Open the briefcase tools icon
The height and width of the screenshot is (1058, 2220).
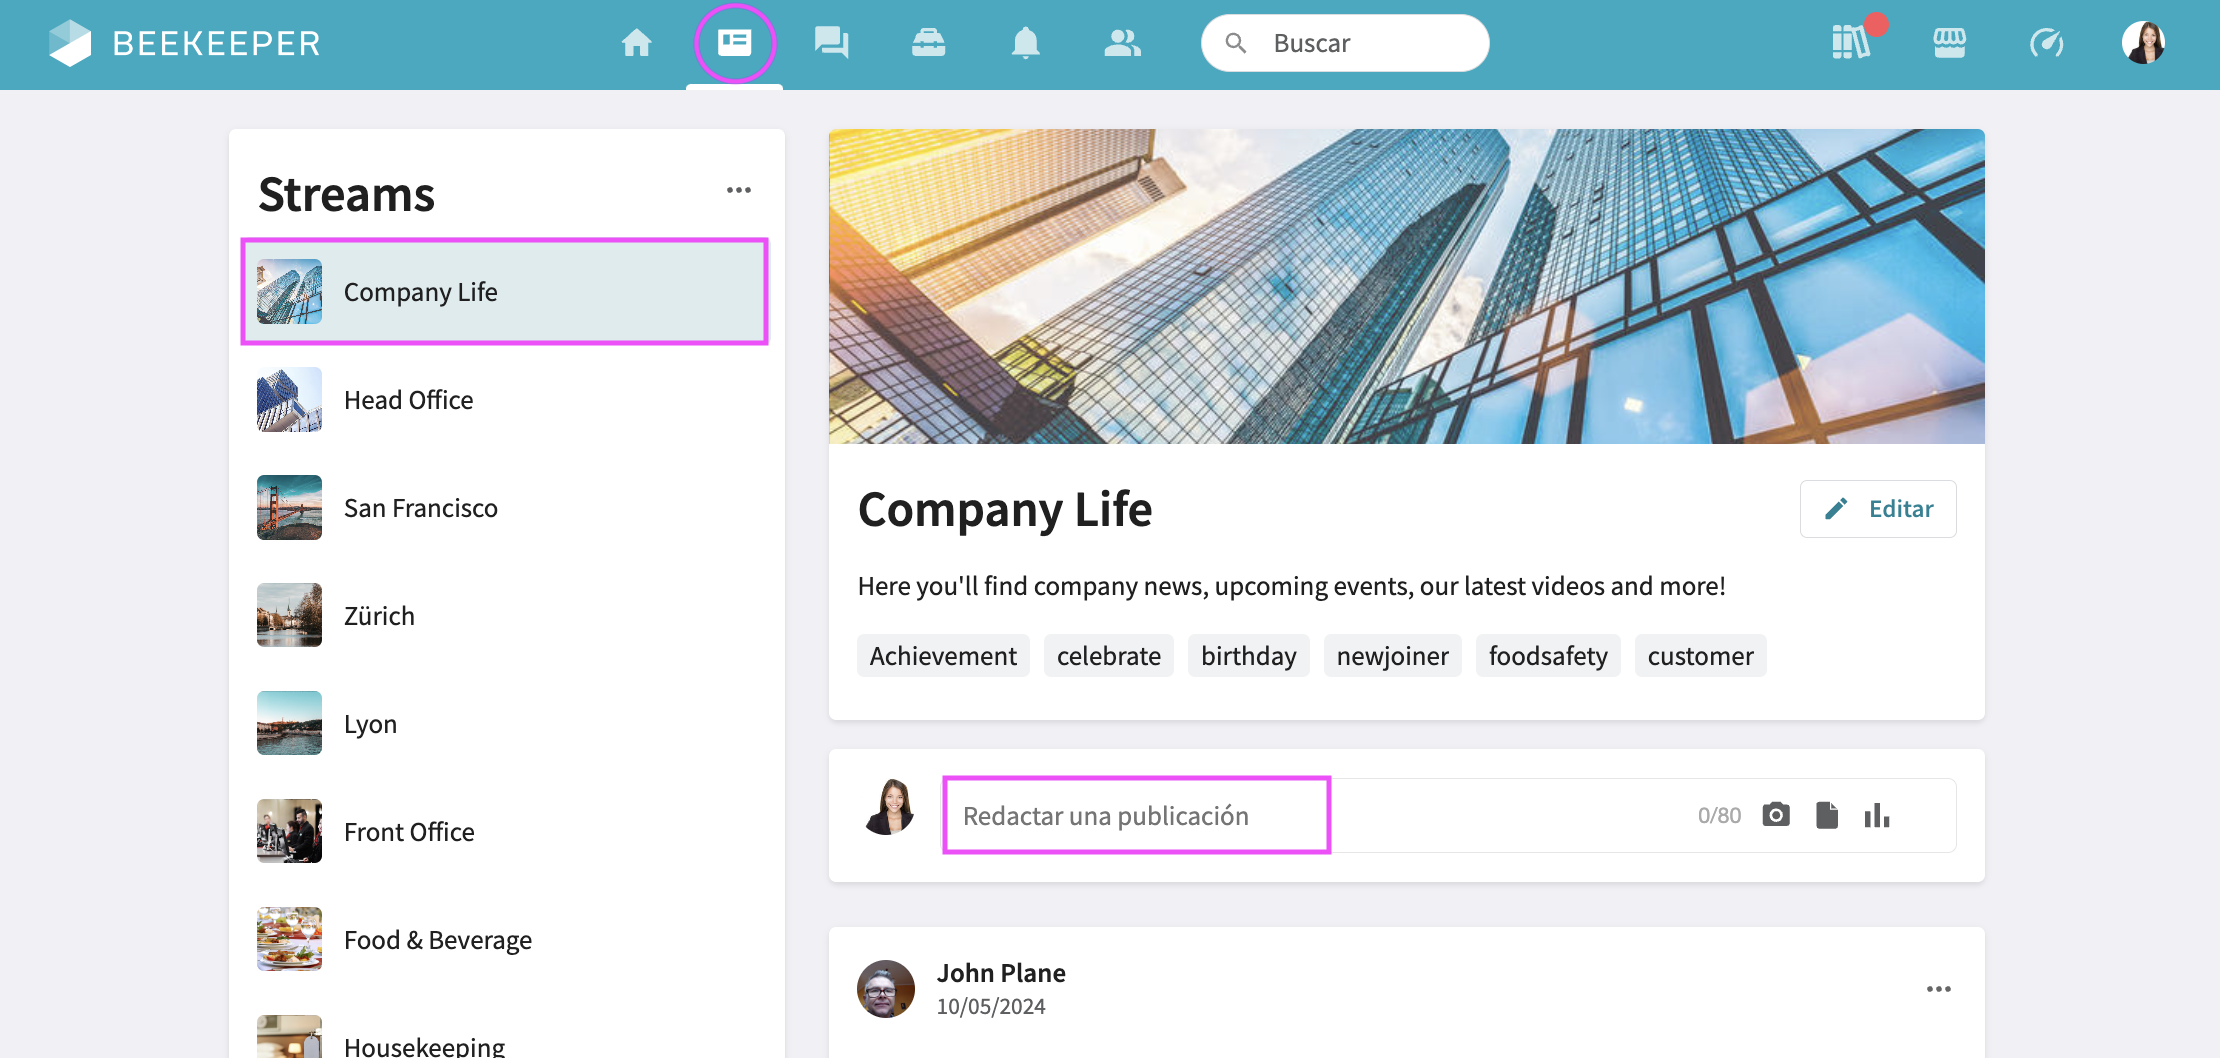928,43
